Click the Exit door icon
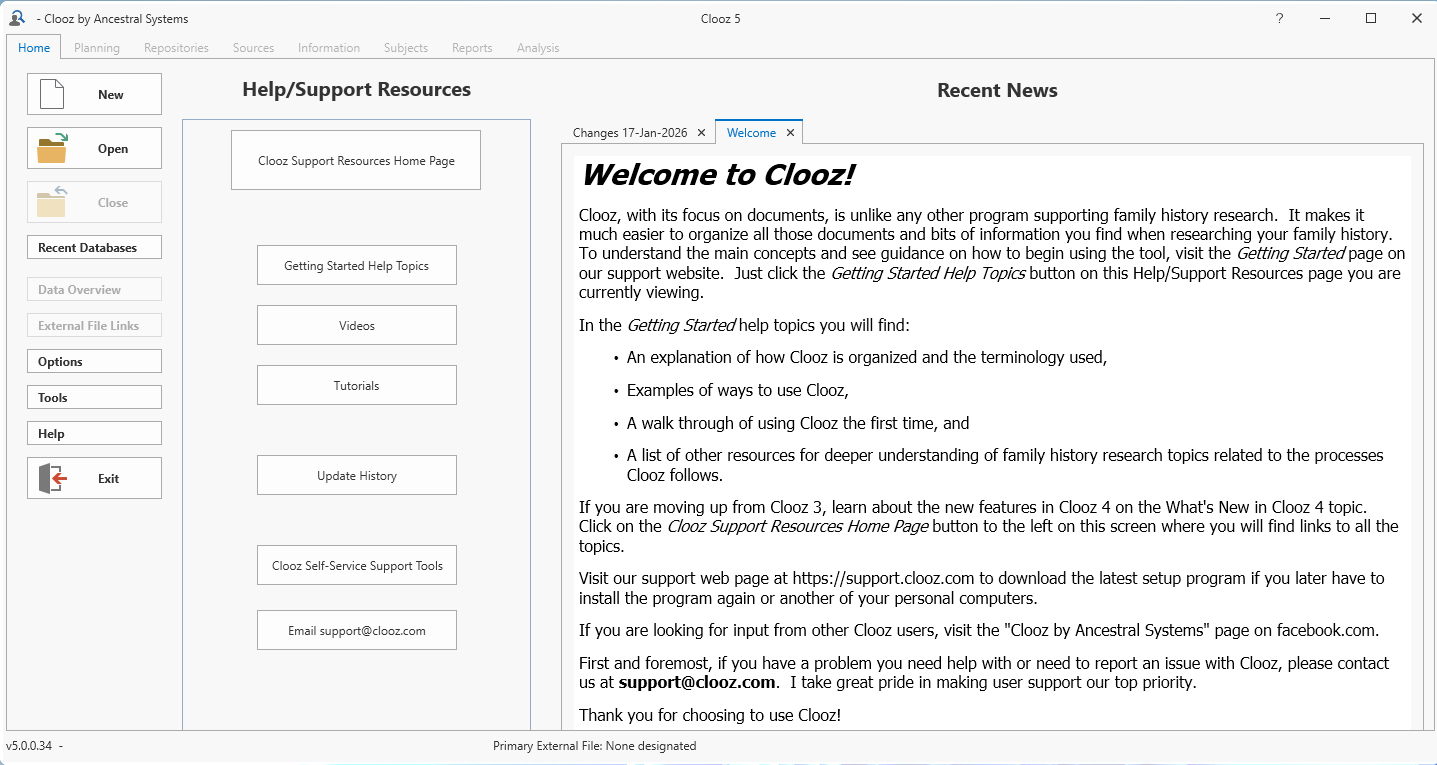 click(52, 478)
